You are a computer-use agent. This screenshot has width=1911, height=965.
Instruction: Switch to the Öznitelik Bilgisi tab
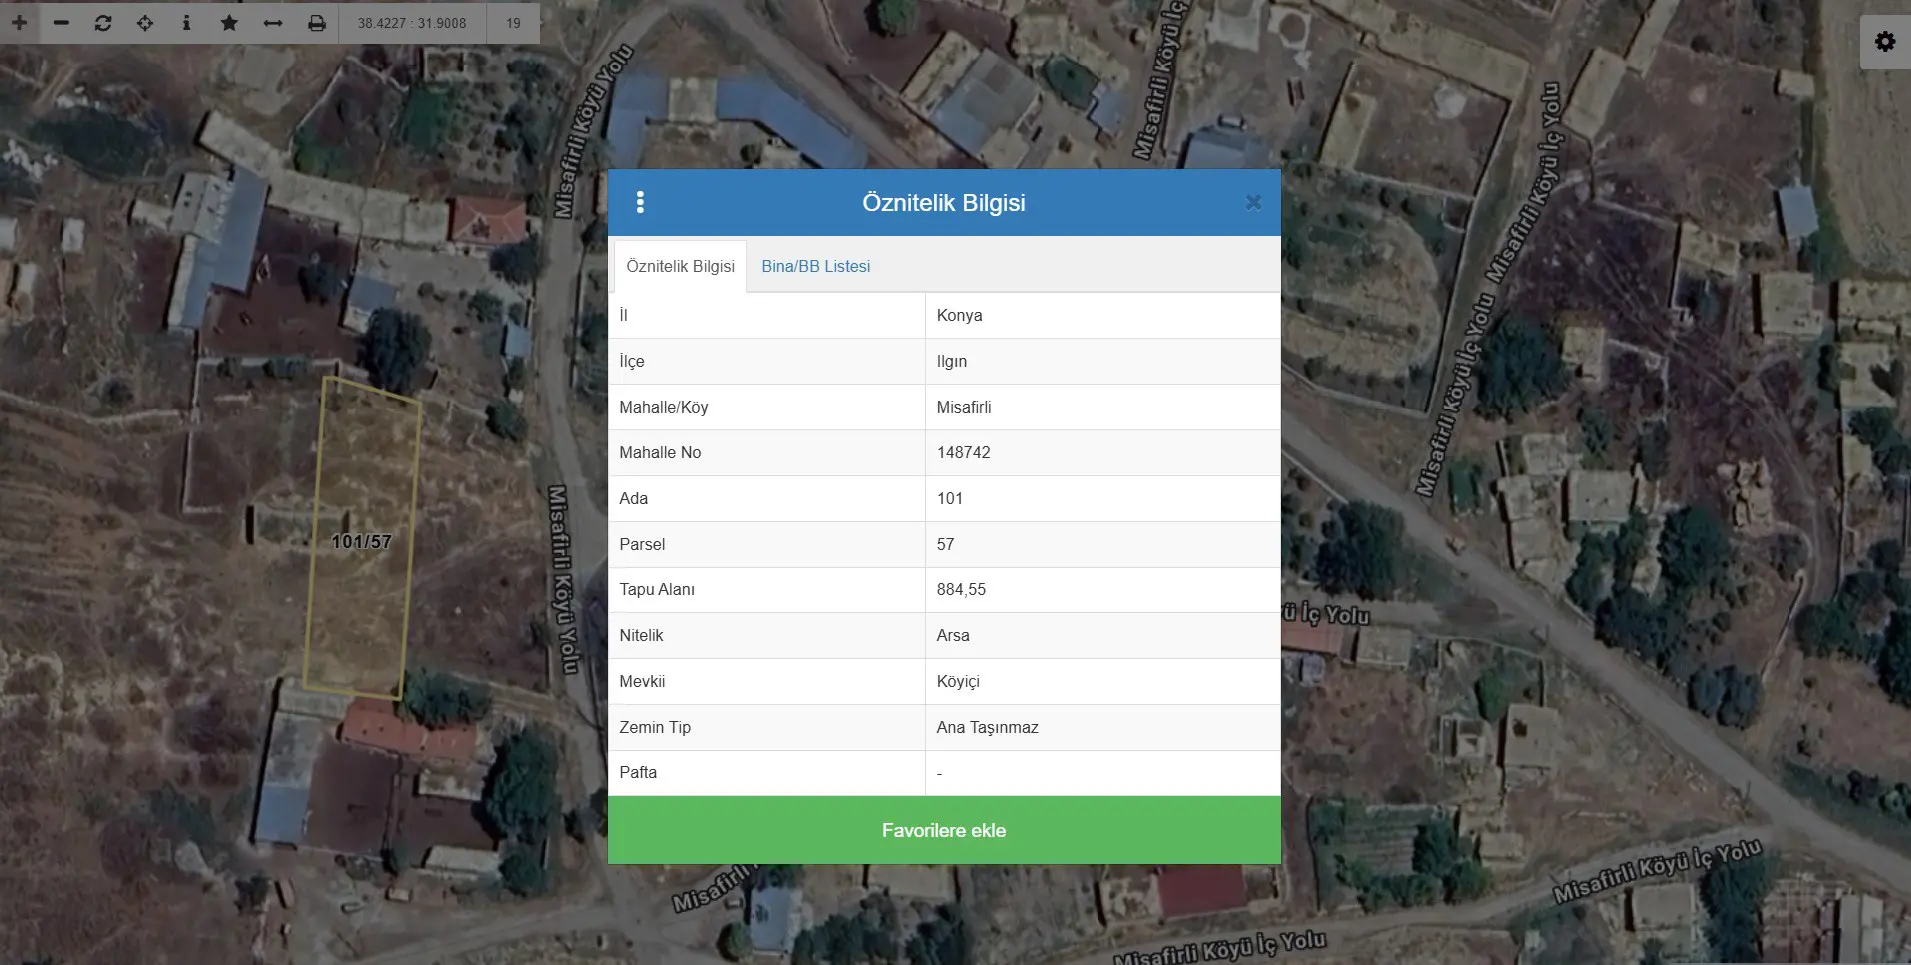point(680,266)
